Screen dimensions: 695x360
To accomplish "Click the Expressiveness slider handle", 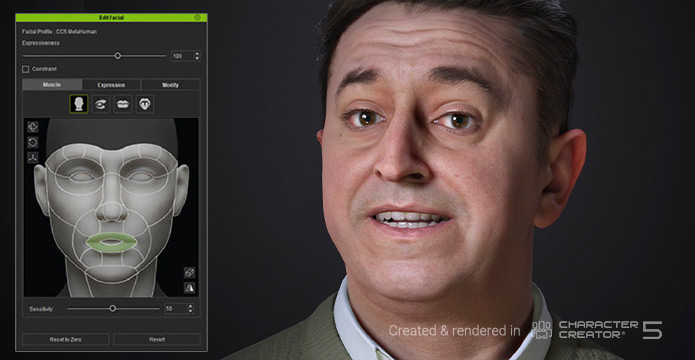I will pos(117,56).
